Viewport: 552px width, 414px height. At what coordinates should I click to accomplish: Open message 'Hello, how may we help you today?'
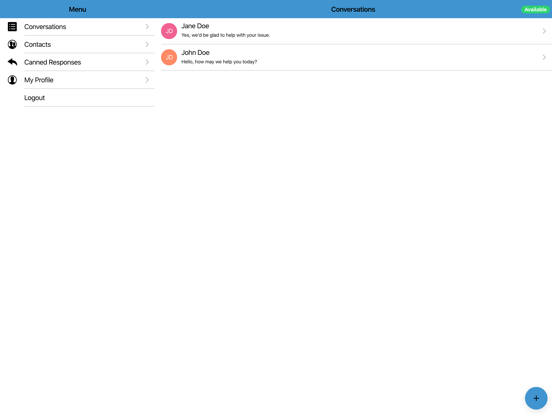219,62
